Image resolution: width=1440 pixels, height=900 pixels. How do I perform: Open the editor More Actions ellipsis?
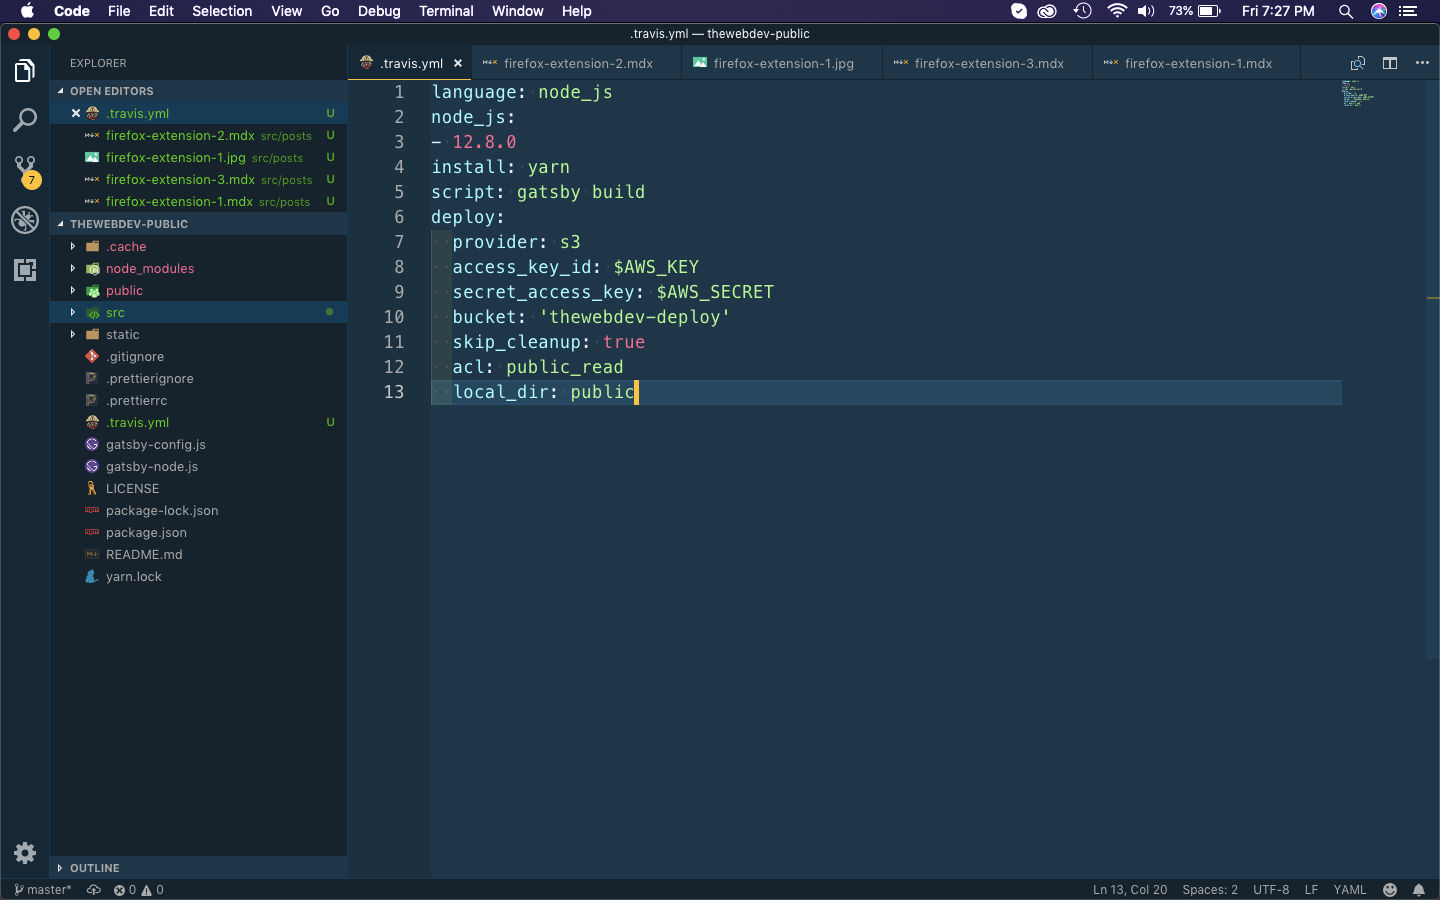[x=1422, y=63]
